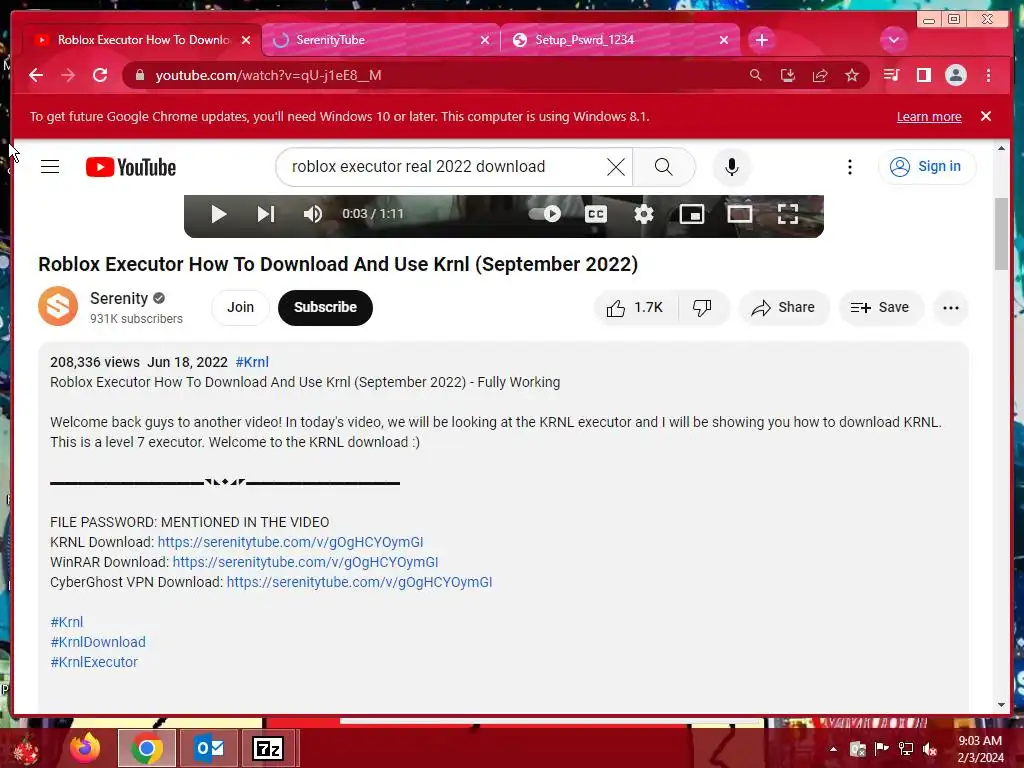This screenshot has width=1024, height=768.
Task: Click the #KrnlExecutor hashtag
Action: coord(94,662)
